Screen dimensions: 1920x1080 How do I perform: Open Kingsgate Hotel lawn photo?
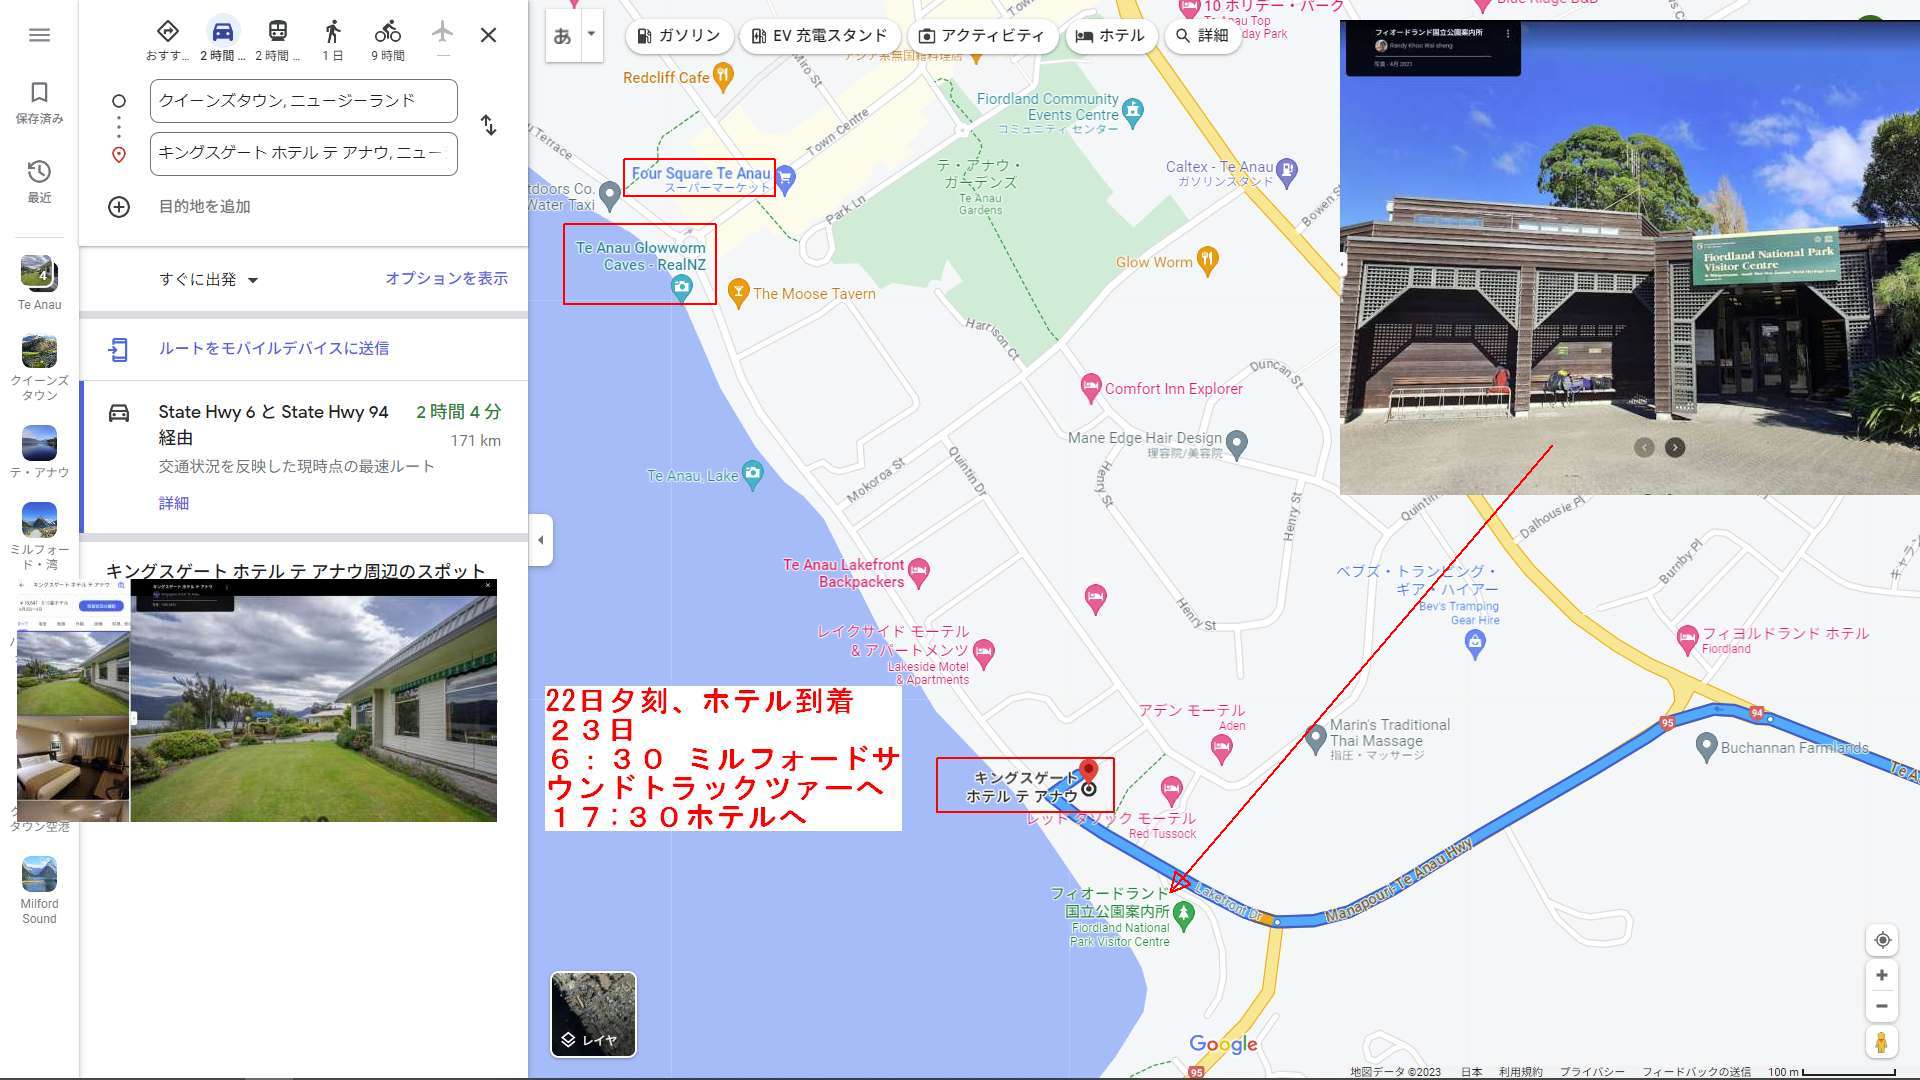[x=313, y=708]
